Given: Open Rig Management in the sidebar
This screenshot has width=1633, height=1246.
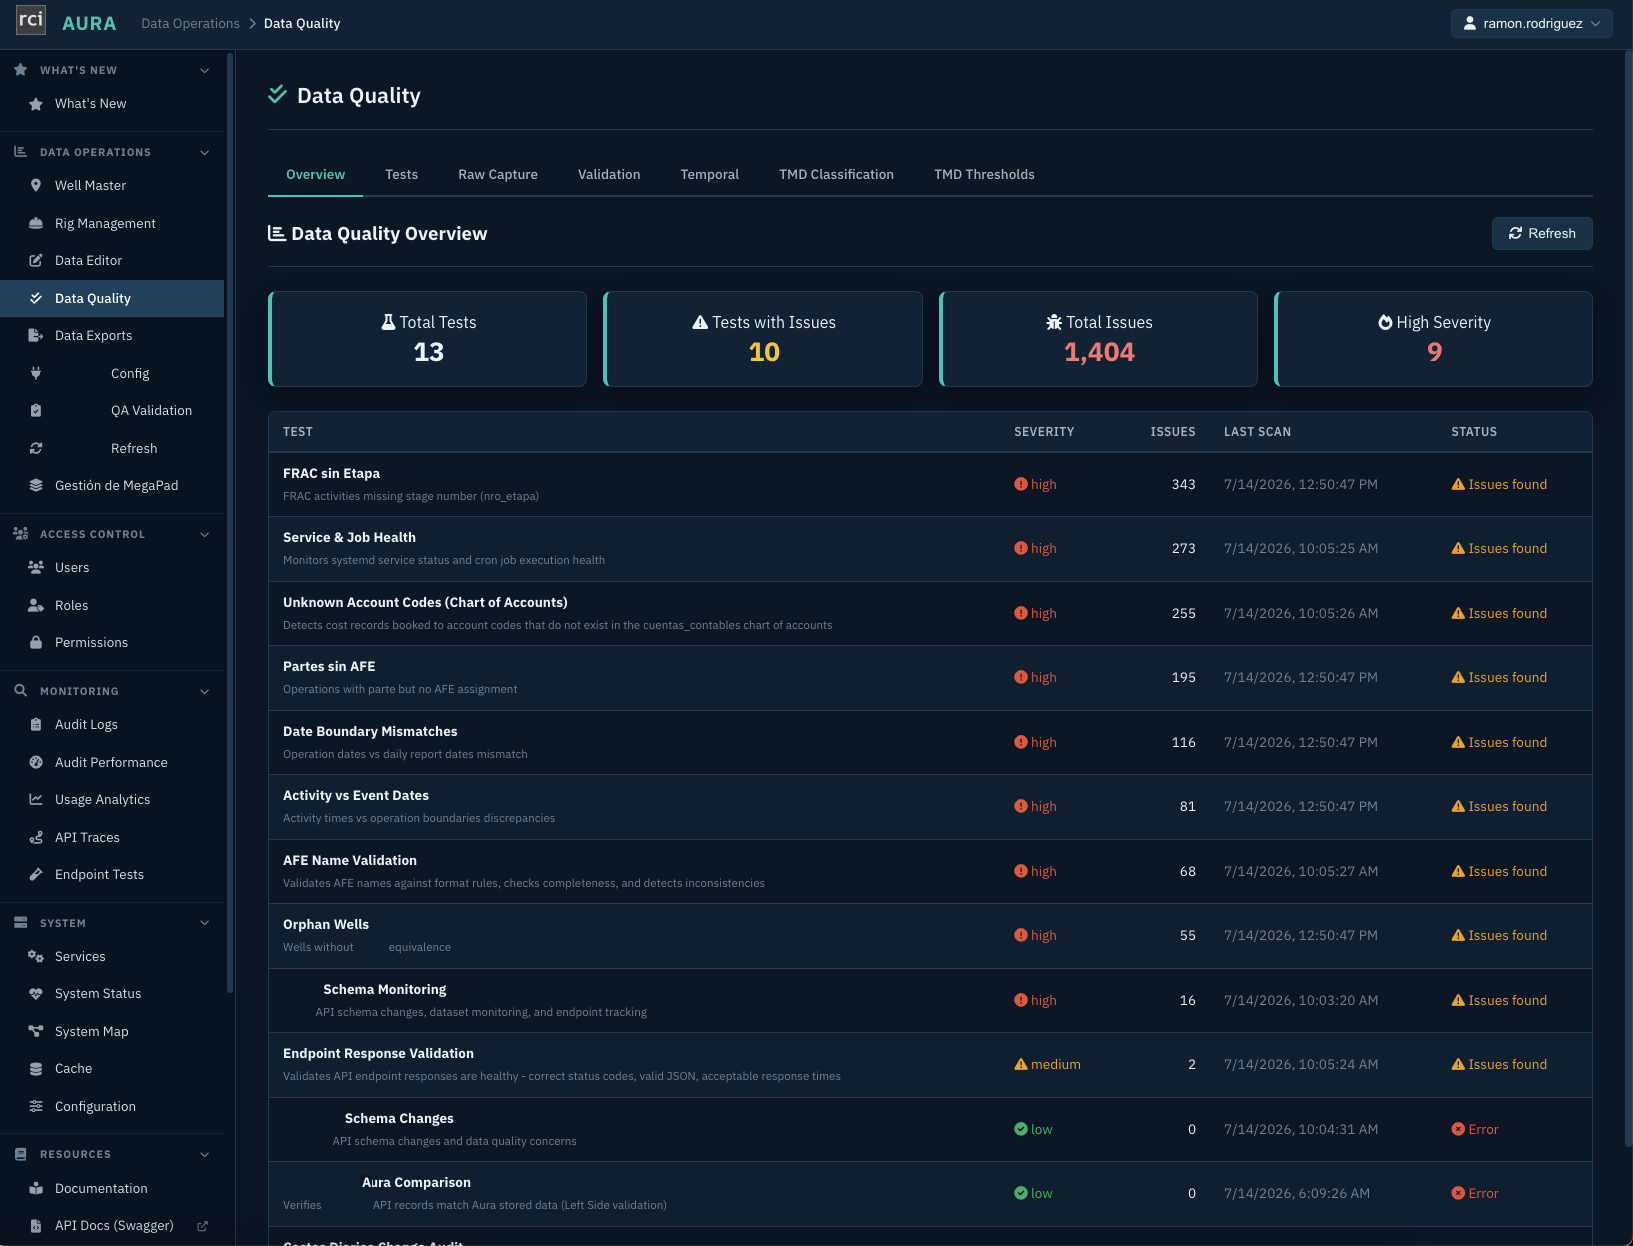Looking at the screenshot, I should (112, 223).
